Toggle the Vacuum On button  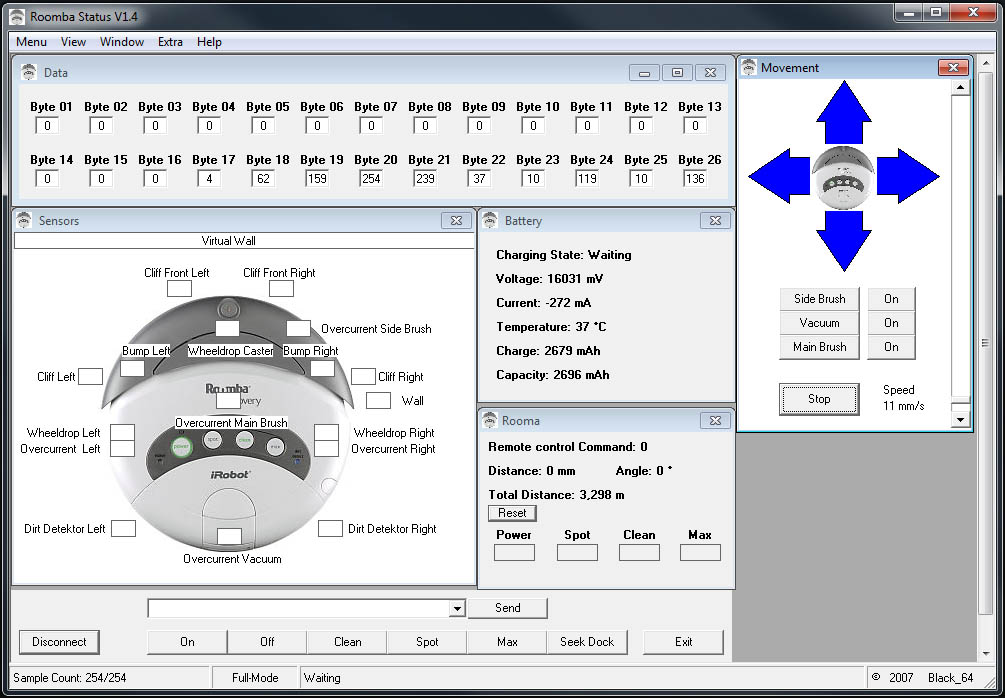click(891, 323)
